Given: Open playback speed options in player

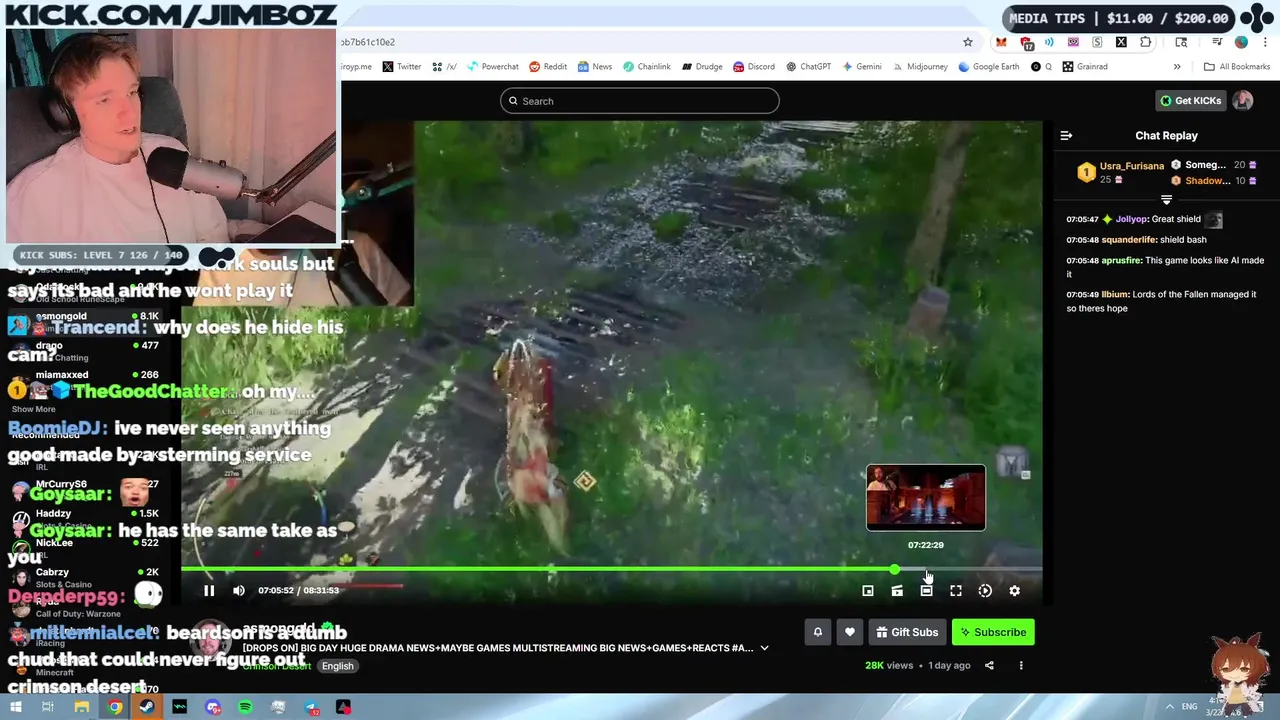Looking at the screenshot, I should [985, 591].
